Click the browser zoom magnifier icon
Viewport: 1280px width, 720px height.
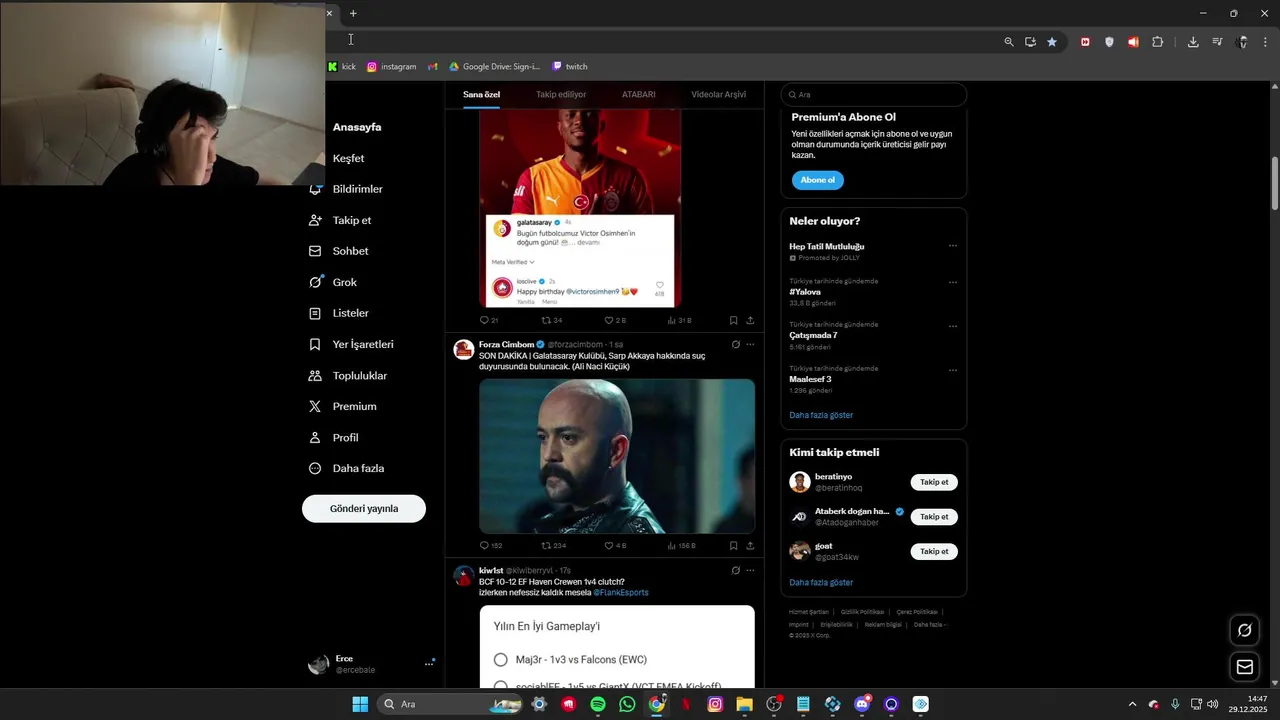tap(1009, 41)
